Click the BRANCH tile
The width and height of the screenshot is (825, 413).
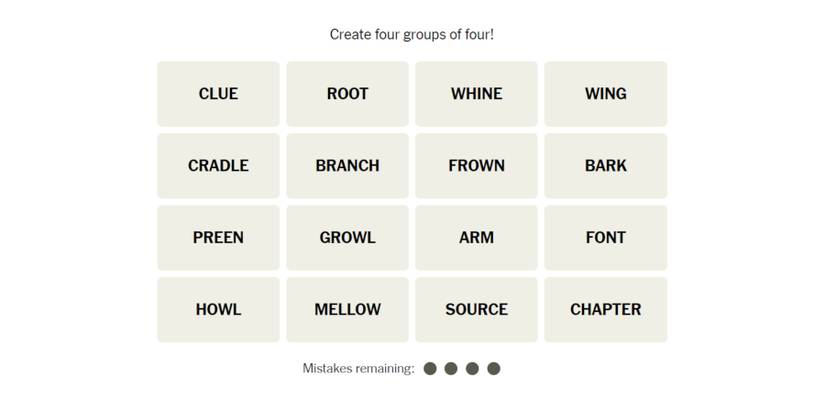tap(347, 166)
